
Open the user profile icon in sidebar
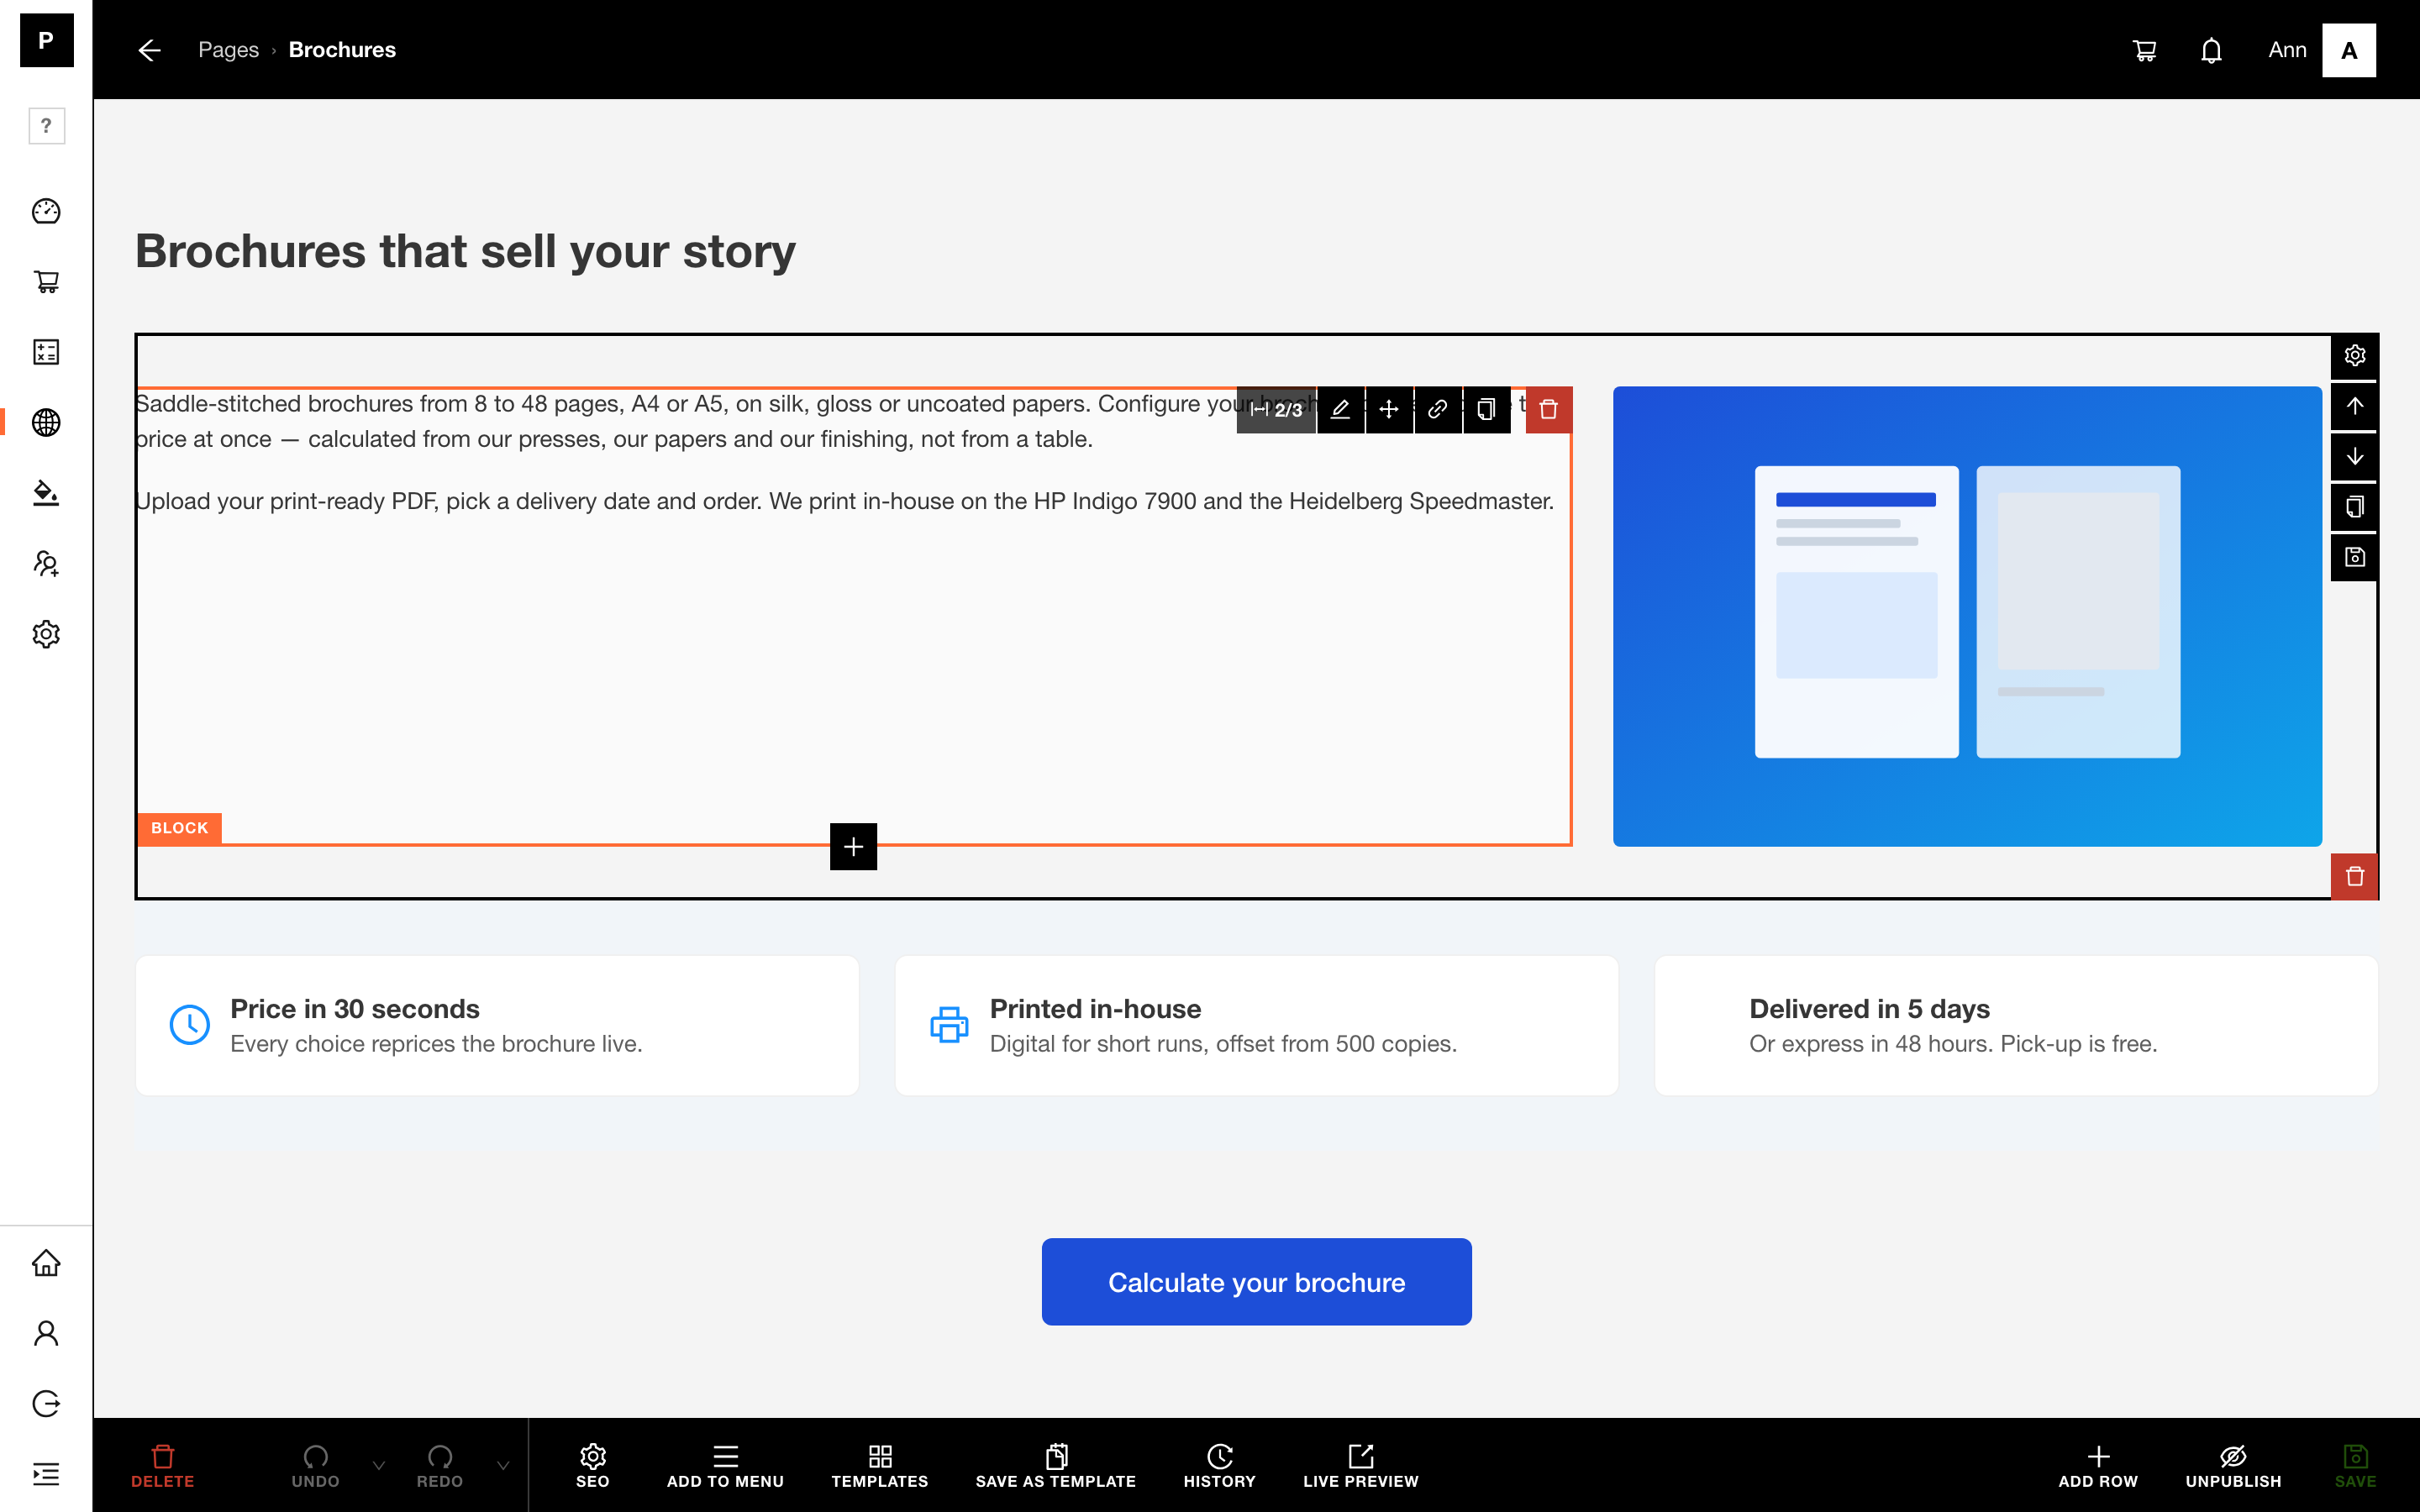pos(46,1333)
